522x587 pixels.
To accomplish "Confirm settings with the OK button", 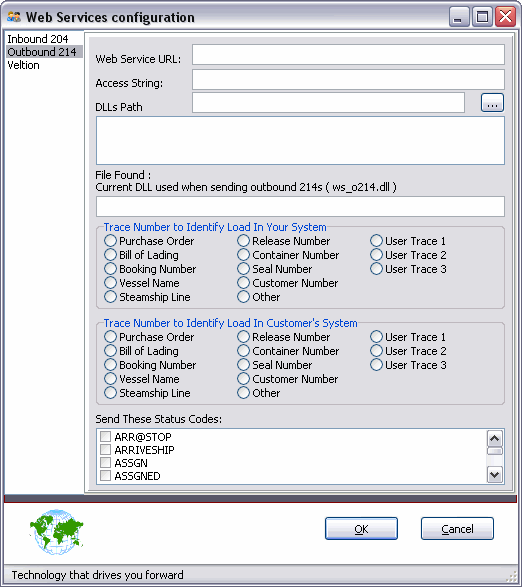I will pyautogui.click(x=361, y=529).
